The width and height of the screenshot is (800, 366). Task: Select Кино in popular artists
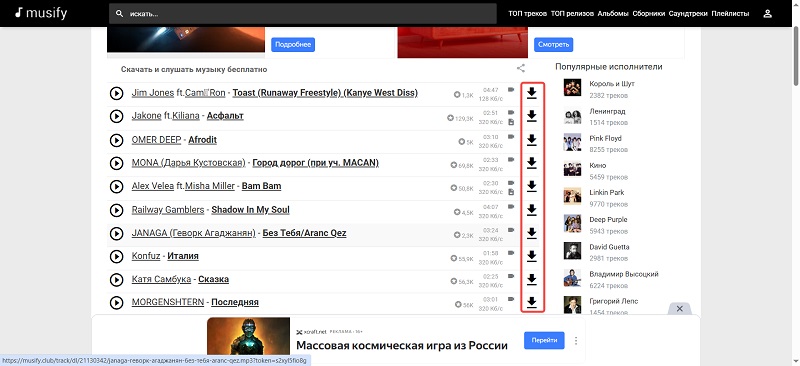pos(597,165)
